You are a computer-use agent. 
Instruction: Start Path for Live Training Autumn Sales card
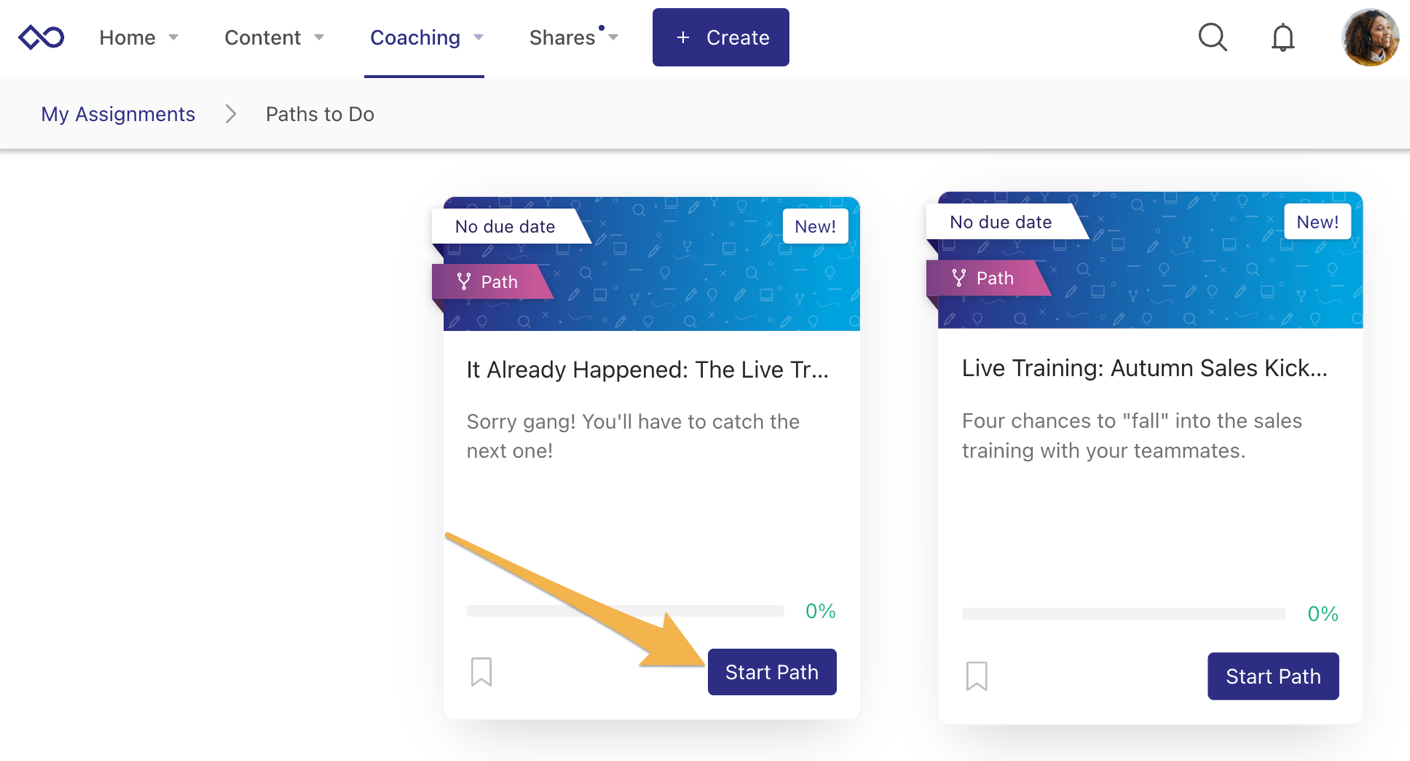click(x=1272, y=676)
